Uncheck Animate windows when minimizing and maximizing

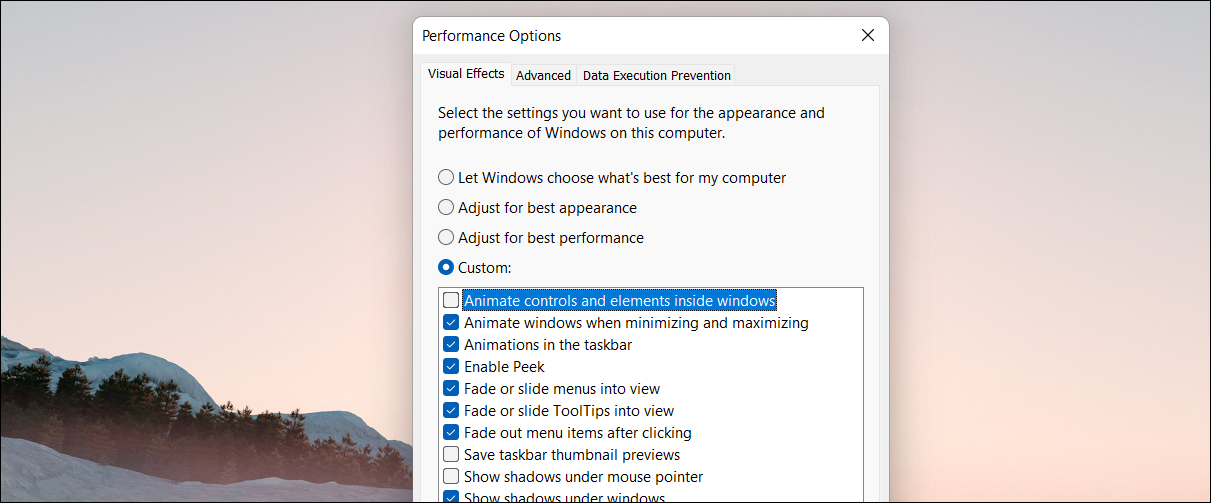point(452,323)
